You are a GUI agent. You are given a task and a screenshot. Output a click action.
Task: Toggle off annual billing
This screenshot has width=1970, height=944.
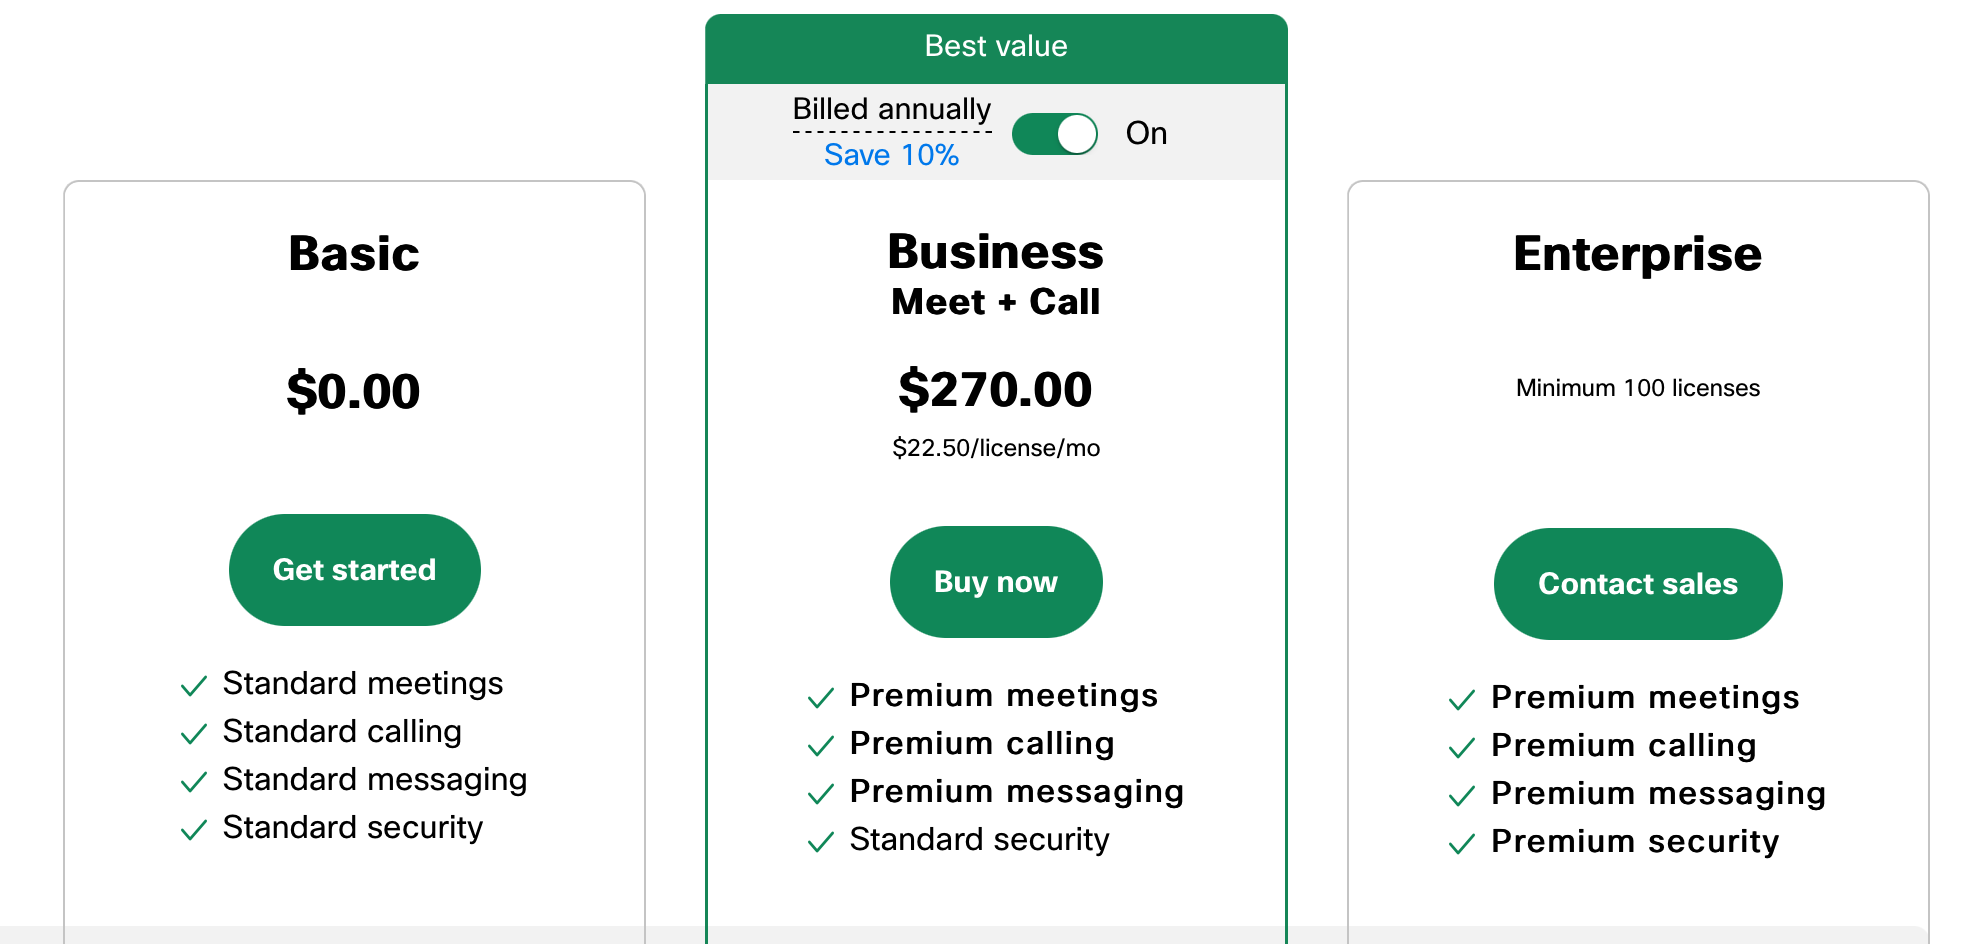[1055, 133]
